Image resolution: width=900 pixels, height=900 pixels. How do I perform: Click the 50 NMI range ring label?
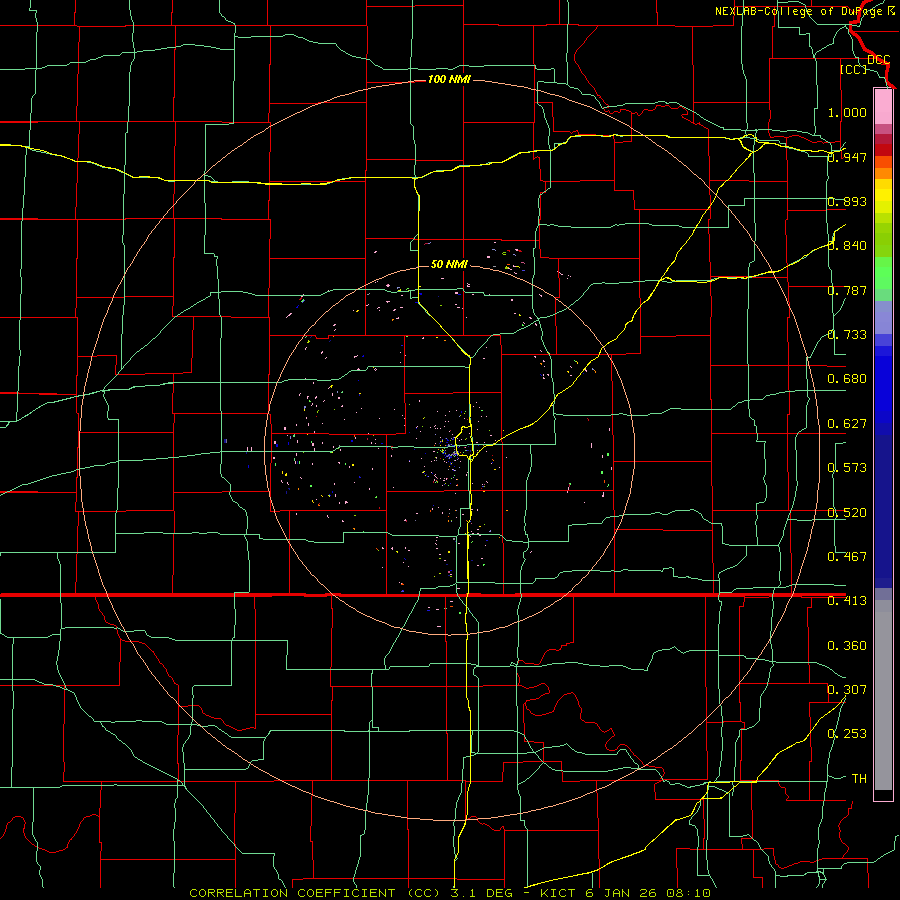point(449,264)
